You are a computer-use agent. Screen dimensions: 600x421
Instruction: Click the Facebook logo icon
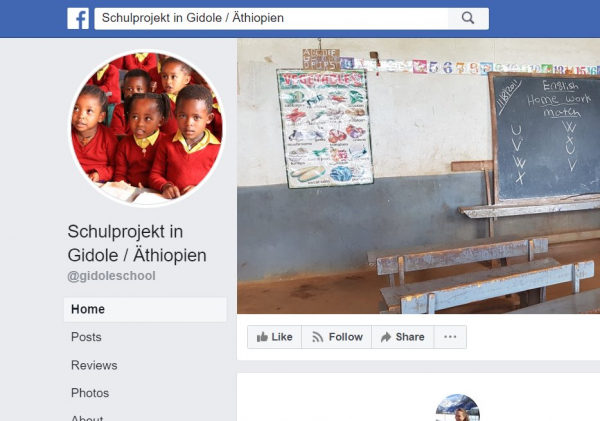click(78, 18)
